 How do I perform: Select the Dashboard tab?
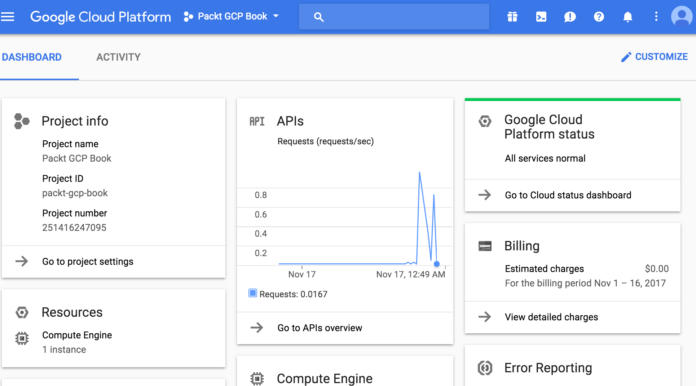32,57
